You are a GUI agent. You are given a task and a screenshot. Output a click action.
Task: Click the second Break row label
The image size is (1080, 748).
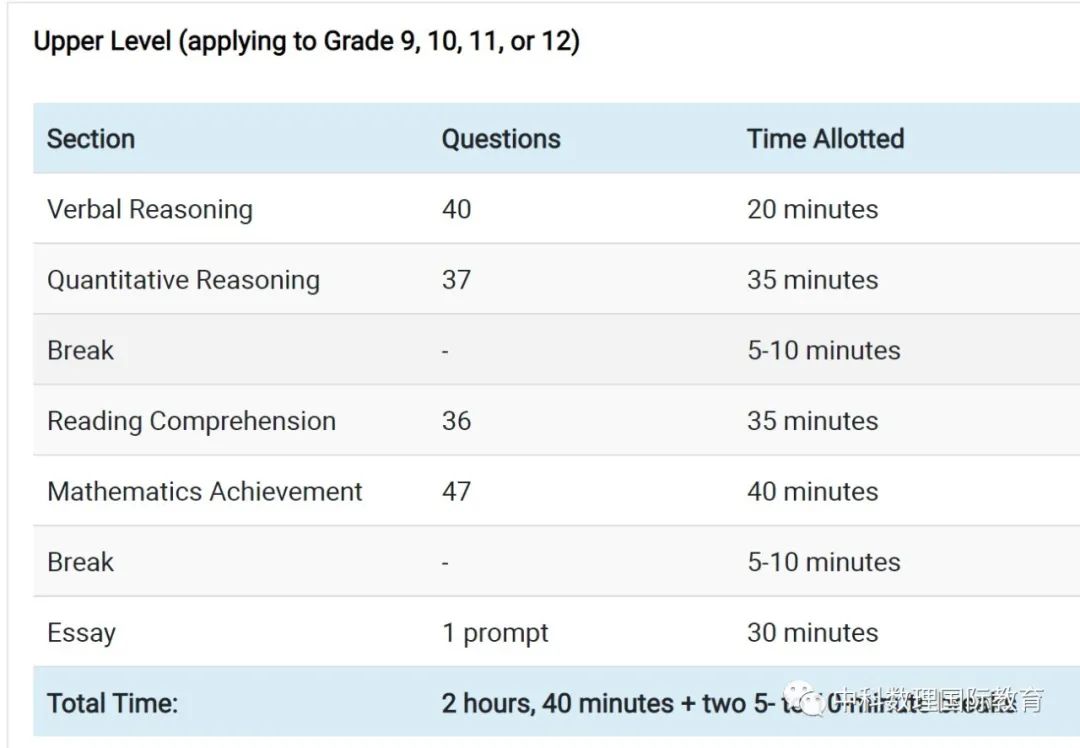[80, 562]
